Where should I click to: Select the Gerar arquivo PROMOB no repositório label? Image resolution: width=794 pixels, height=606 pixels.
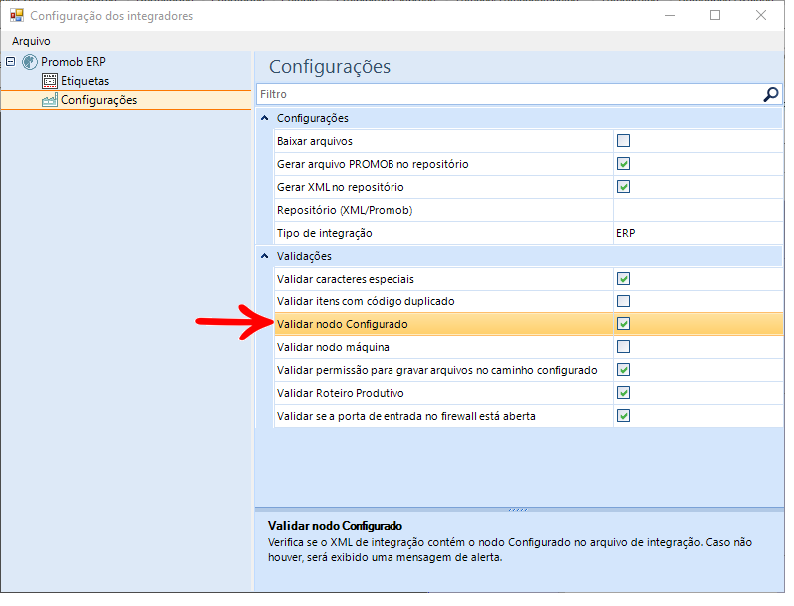tap(373, 164)
